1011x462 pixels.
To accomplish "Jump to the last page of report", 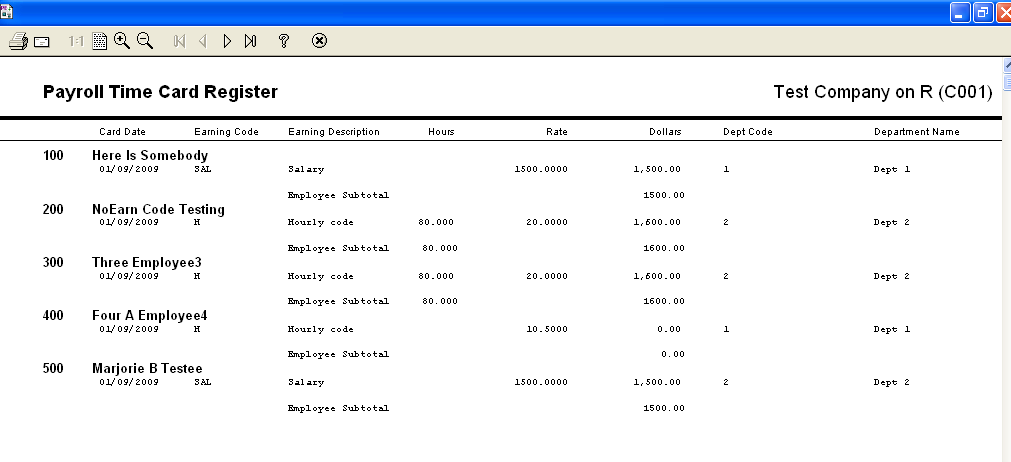I will tap(250, 41).
